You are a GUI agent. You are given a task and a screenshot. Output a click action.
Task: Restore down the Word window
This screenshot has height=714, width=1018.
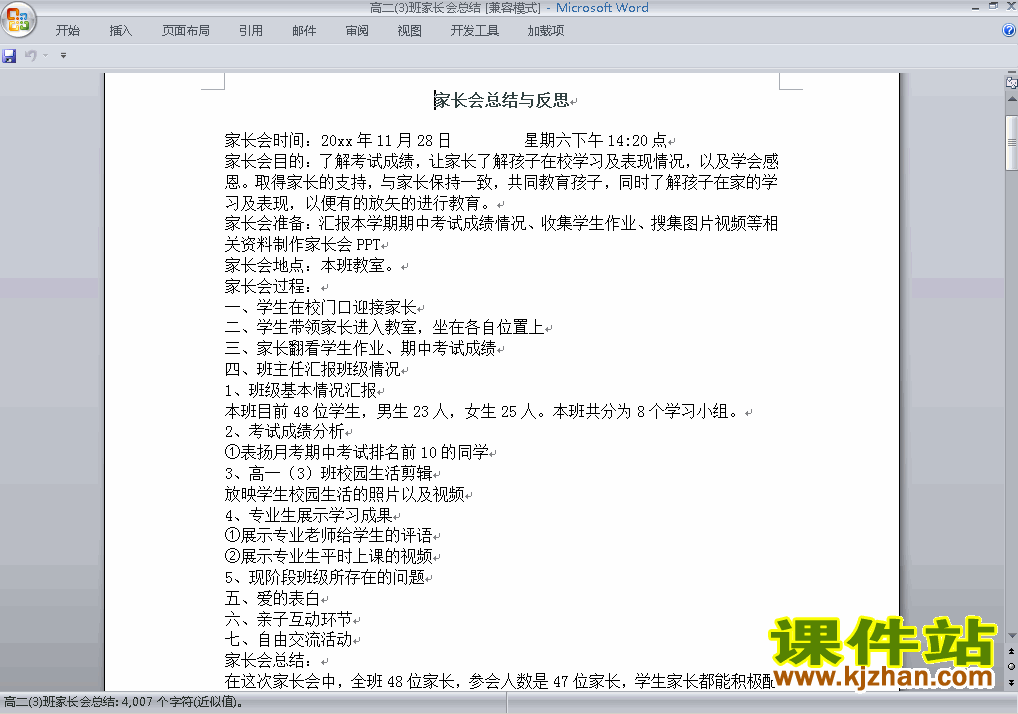tap(993, 6)
